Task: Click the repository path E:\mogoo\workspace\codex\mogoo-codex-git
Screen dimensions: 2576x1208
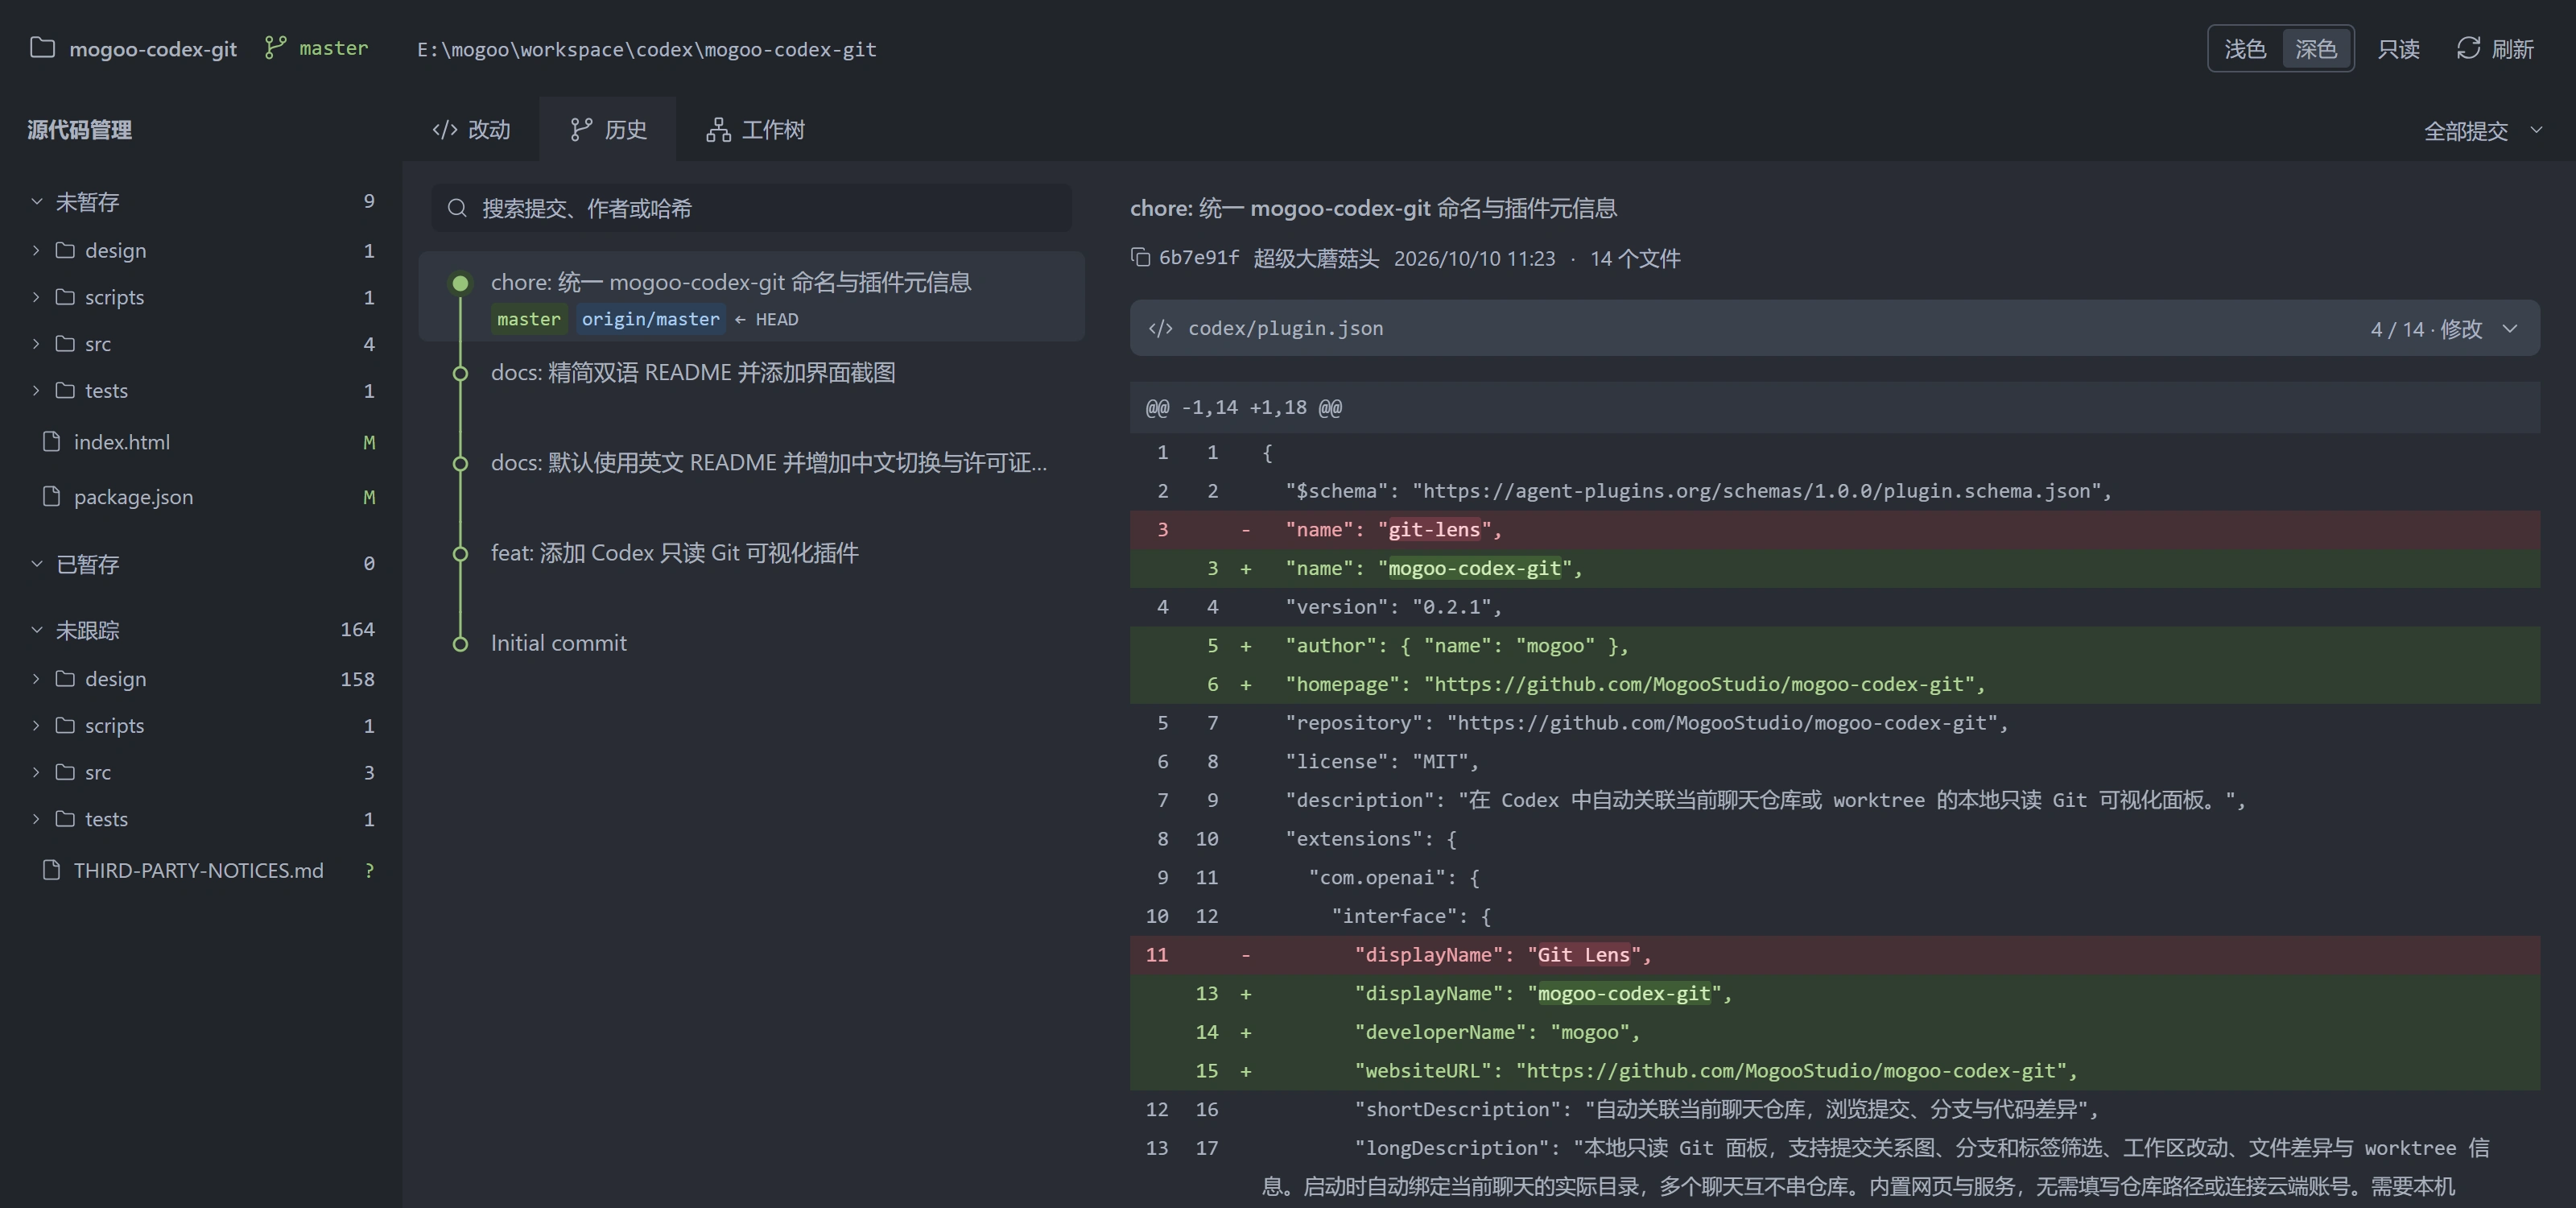Action: coord(646,49)
